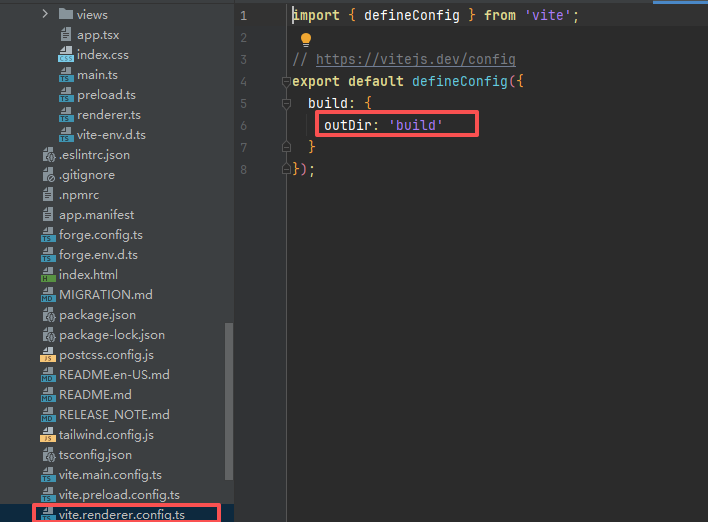Collapse the build block fold marker
This screenshot has height=522, width=708.
(286, 104)
